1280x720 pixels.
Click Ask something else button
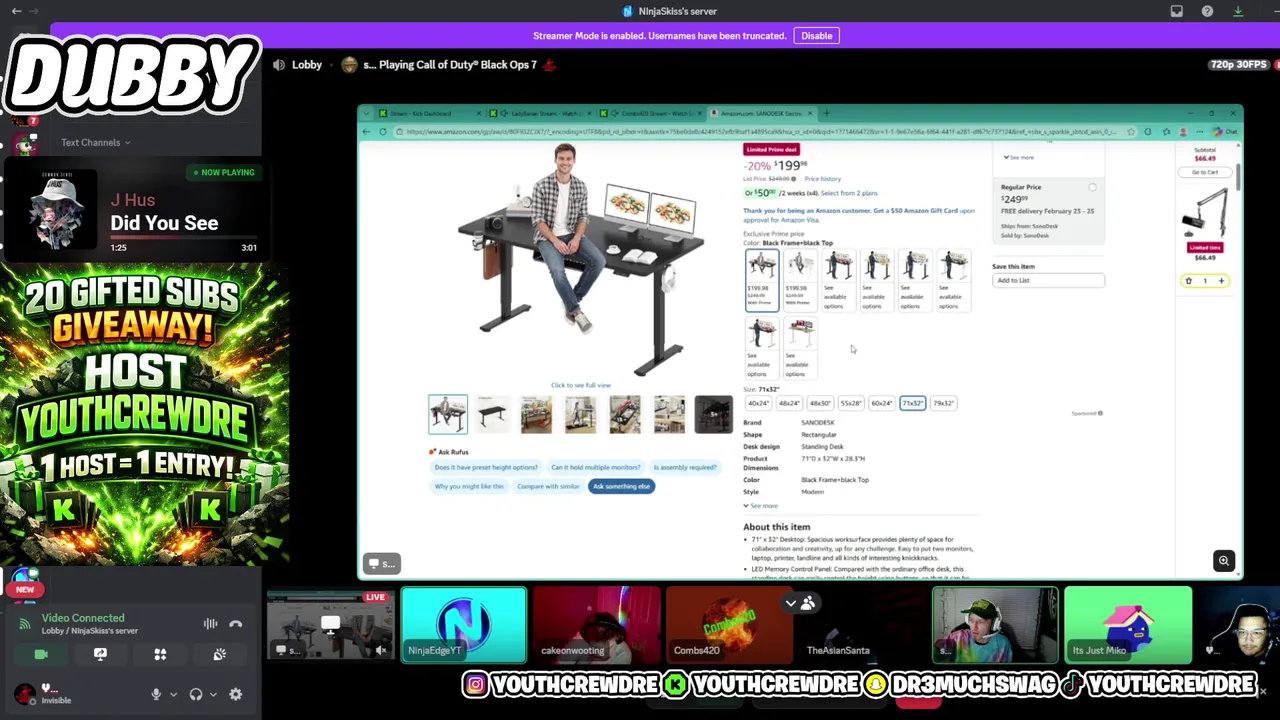(x=622, y=486)
